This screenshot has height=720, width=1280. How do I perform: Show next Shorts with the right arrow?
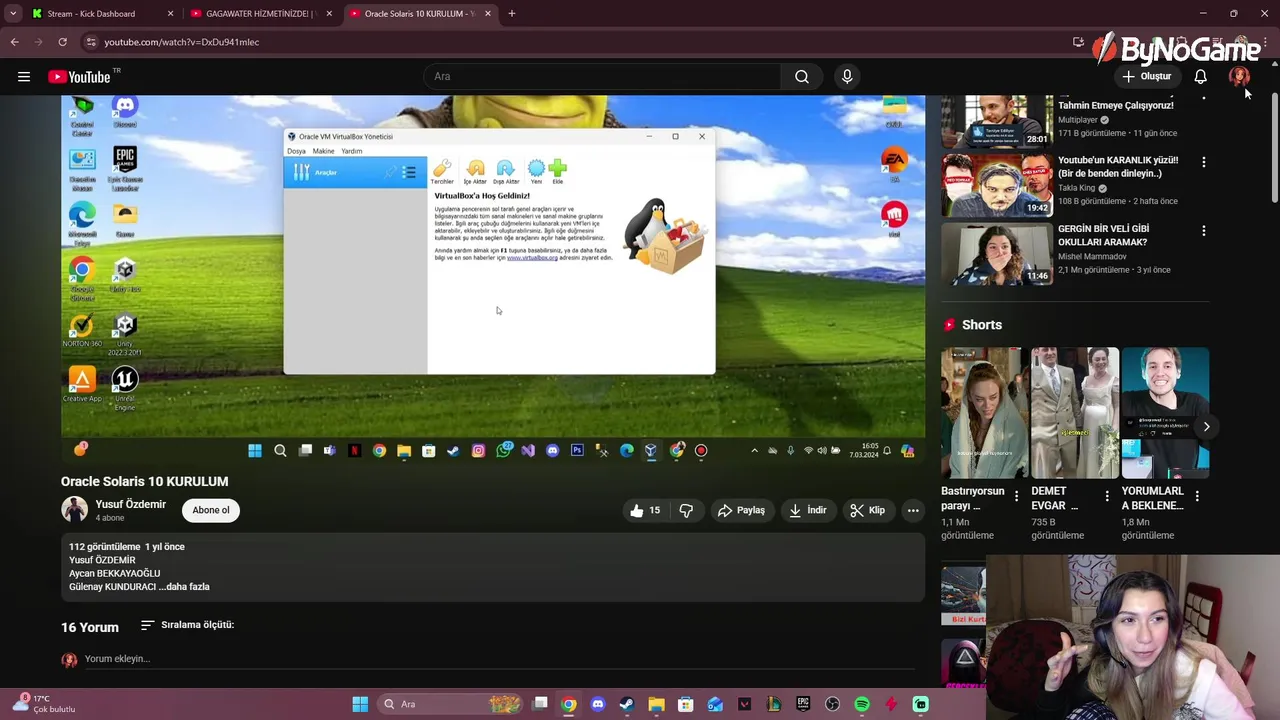coord(1206,426)
